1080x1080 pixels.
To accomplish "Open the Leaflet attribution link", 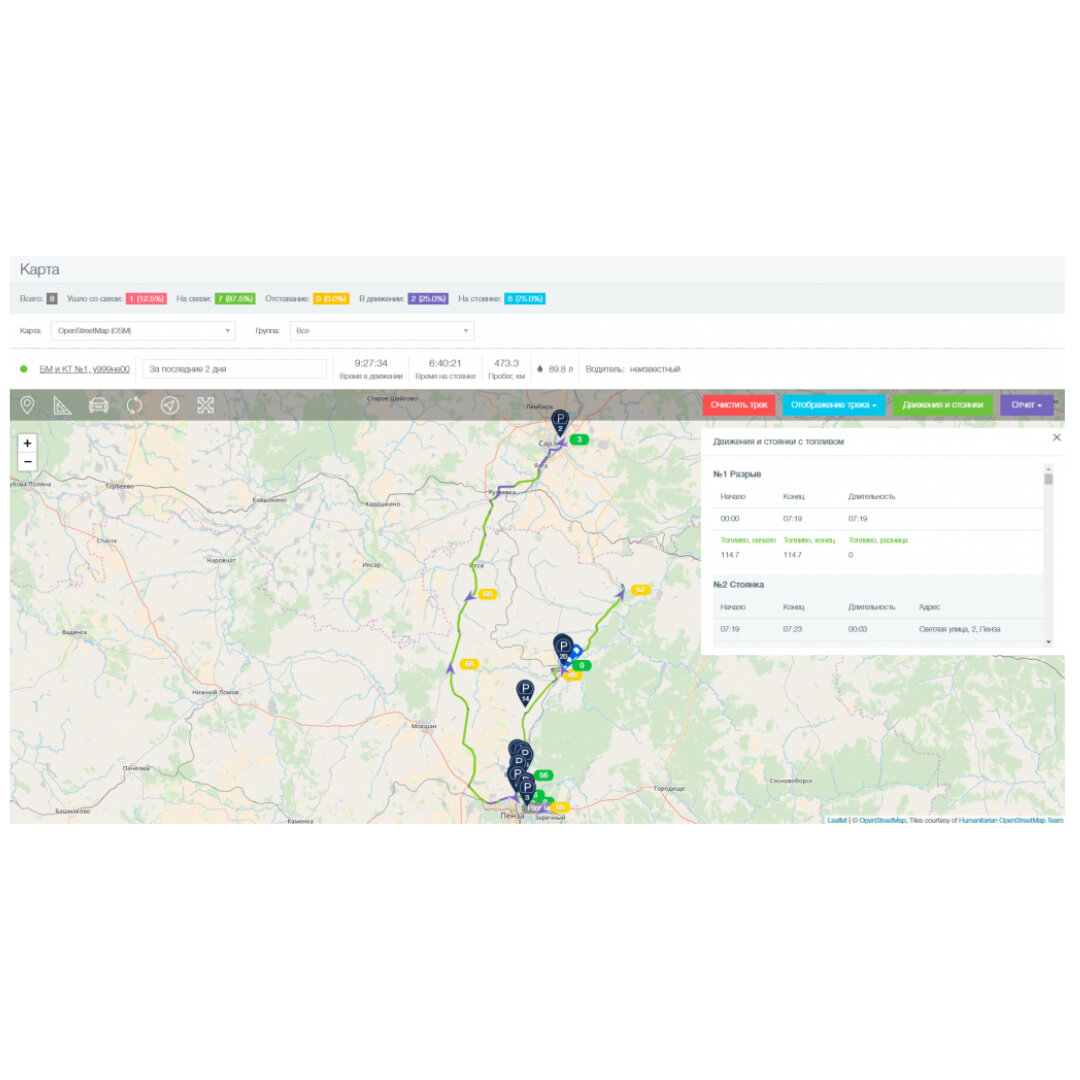I will [x=837, y=820].
